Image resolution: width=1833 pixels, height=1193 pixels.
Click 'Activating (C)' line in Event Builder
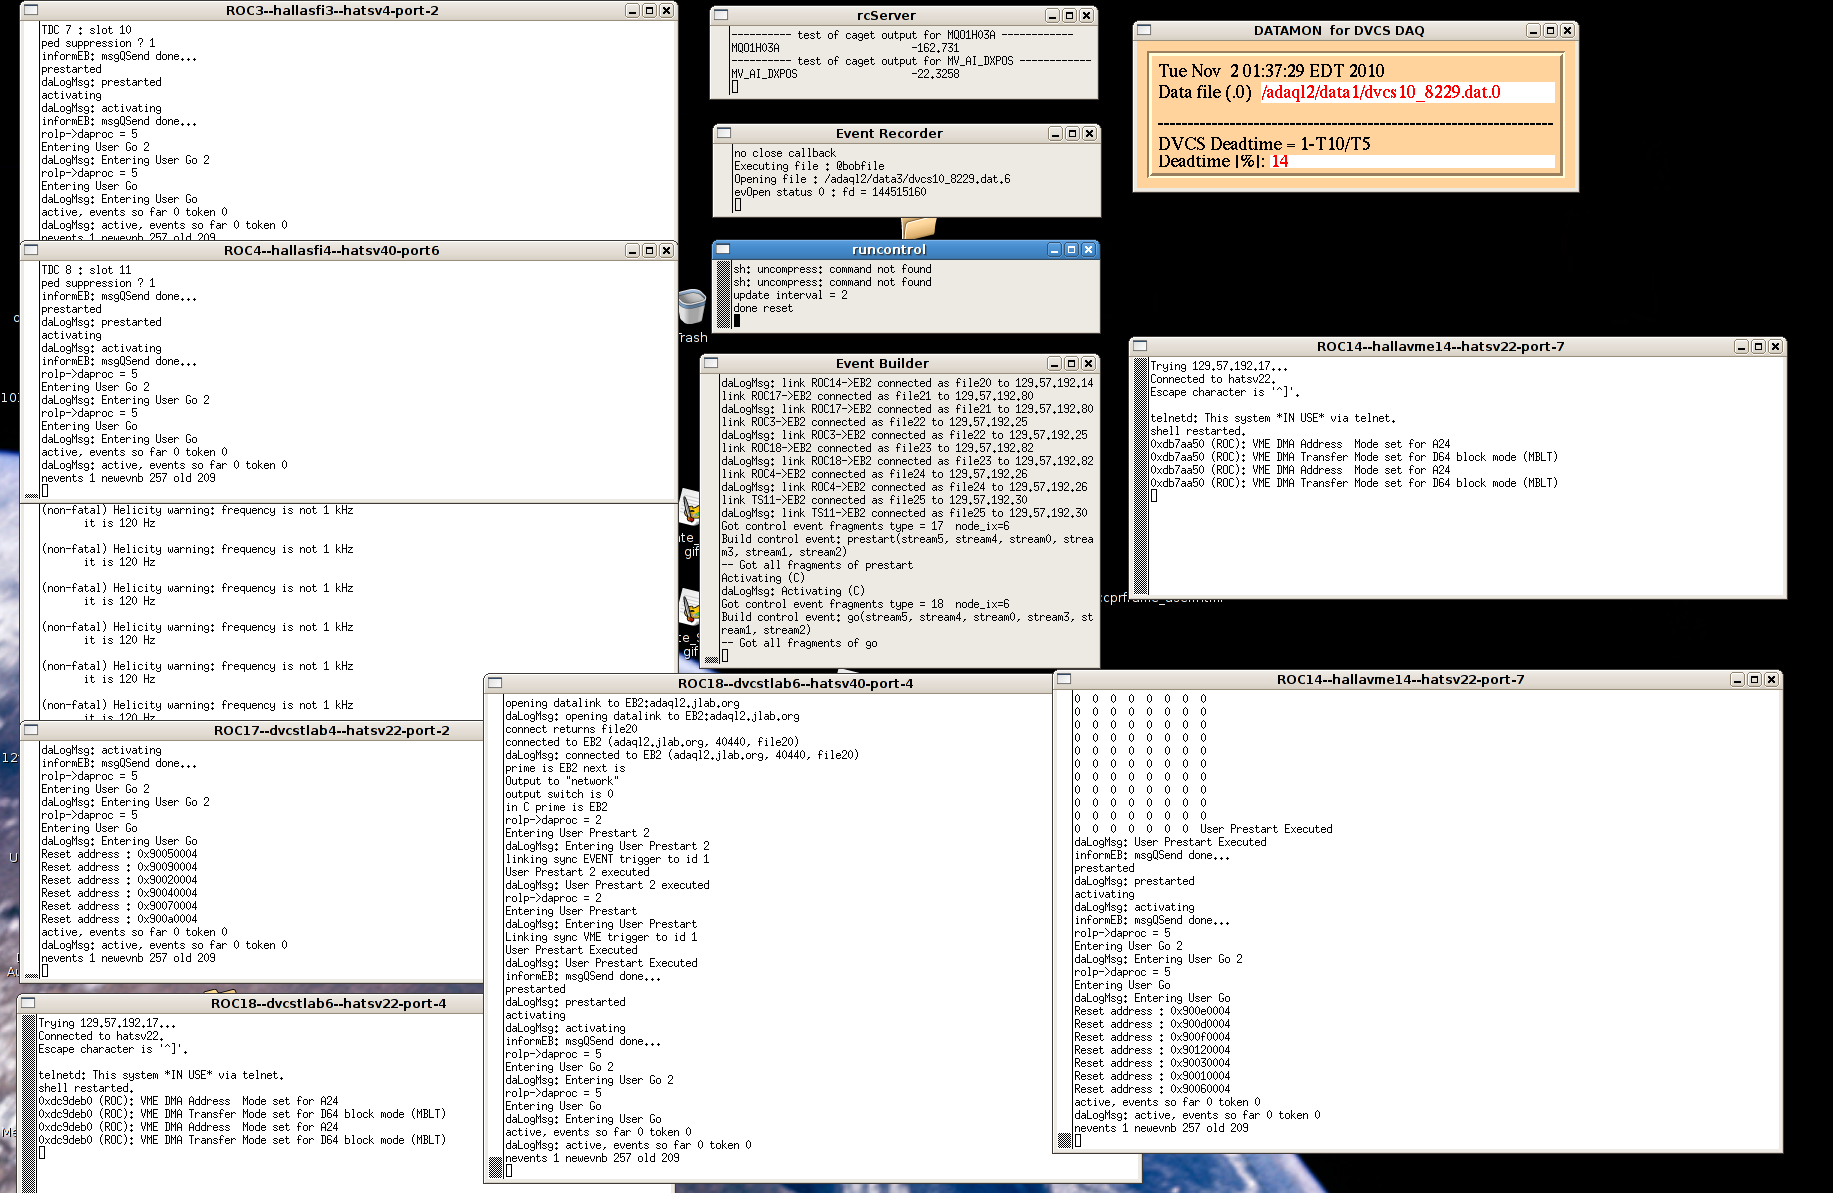tap(763, 578)
